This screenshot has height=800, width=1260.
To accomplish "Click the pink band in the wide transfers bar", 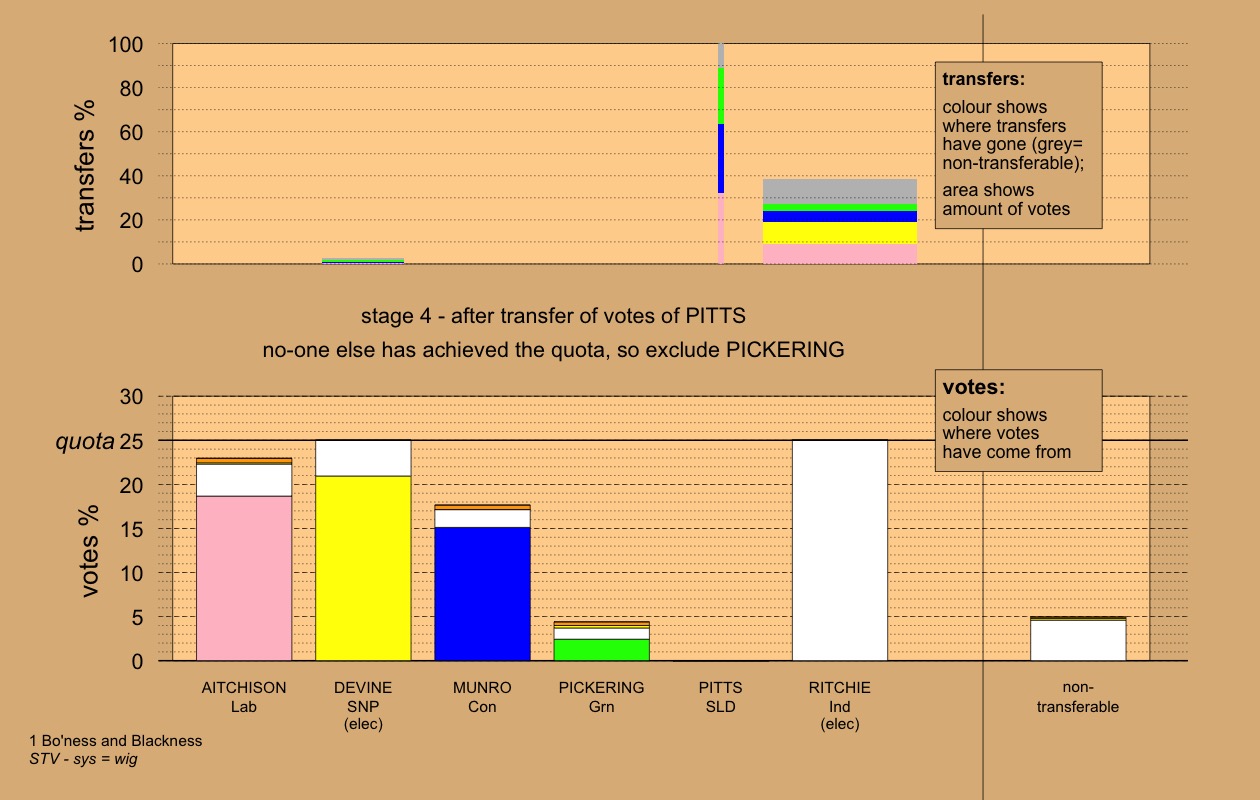I will coord(839,254).
